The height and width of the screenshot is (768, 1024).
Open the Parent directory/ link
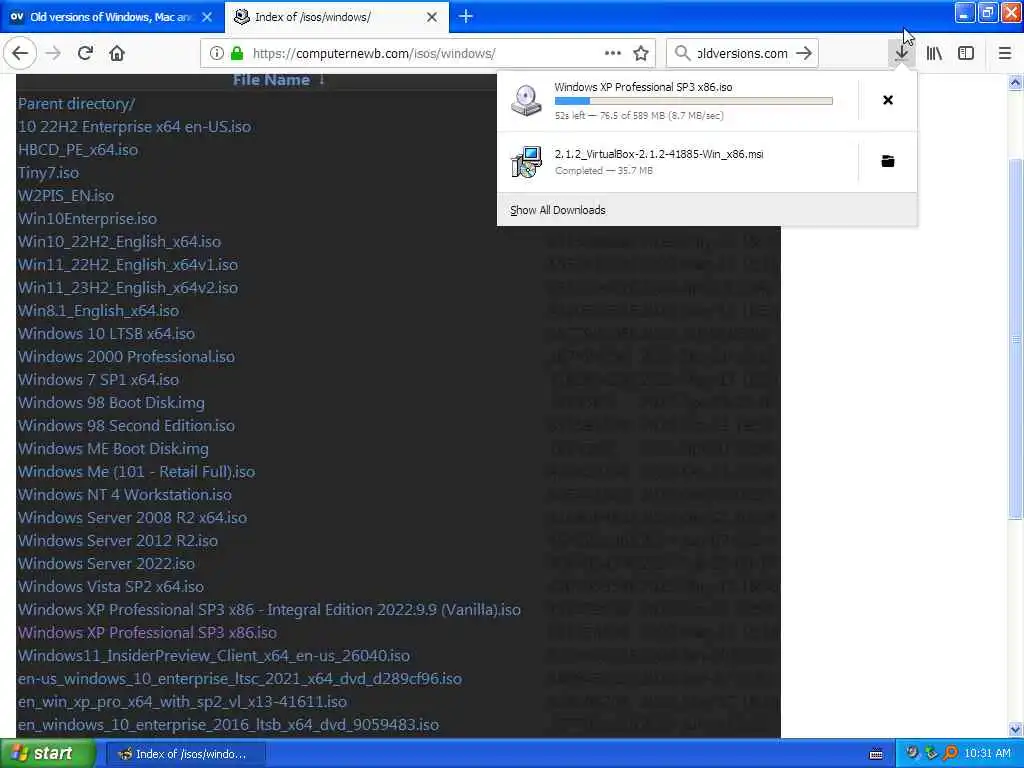[76, 104]
